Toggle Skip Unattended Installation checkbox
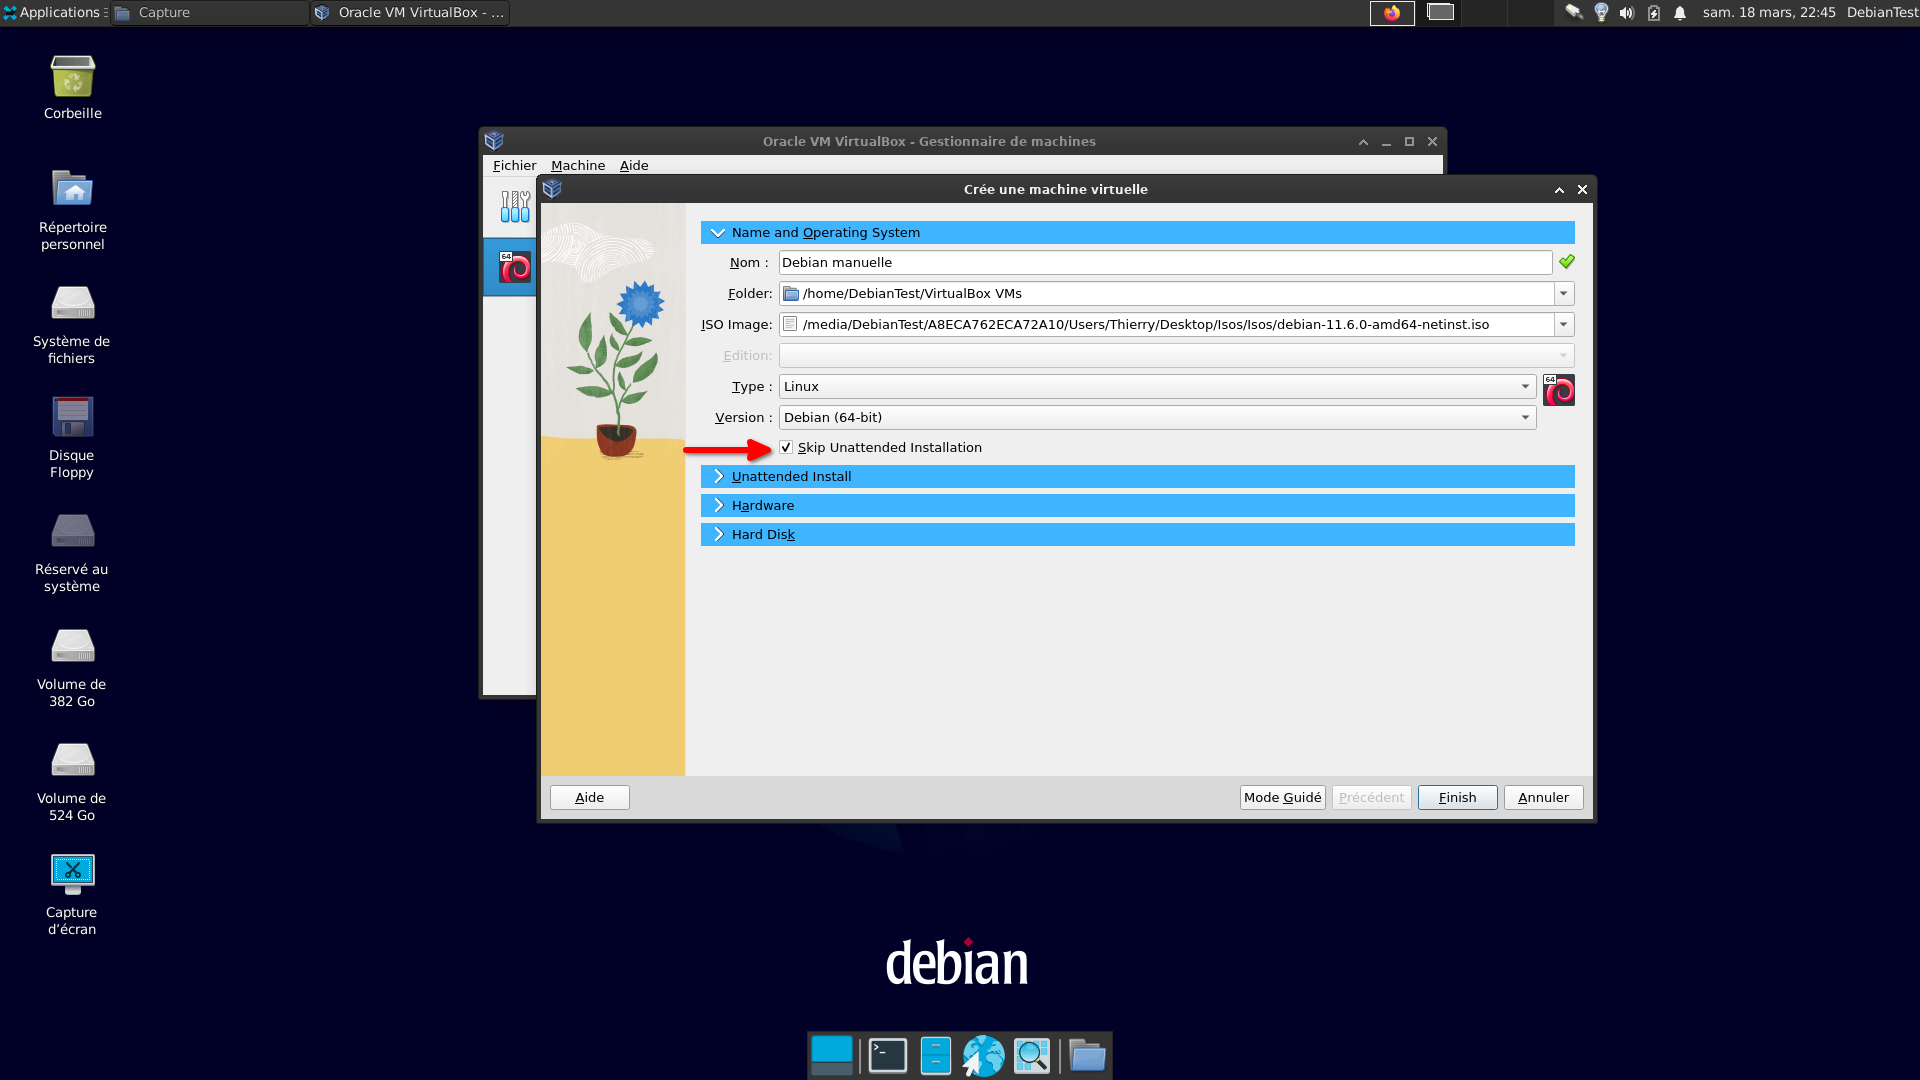This screenshot has width=1920, height=1080. (x=786, y=448)
